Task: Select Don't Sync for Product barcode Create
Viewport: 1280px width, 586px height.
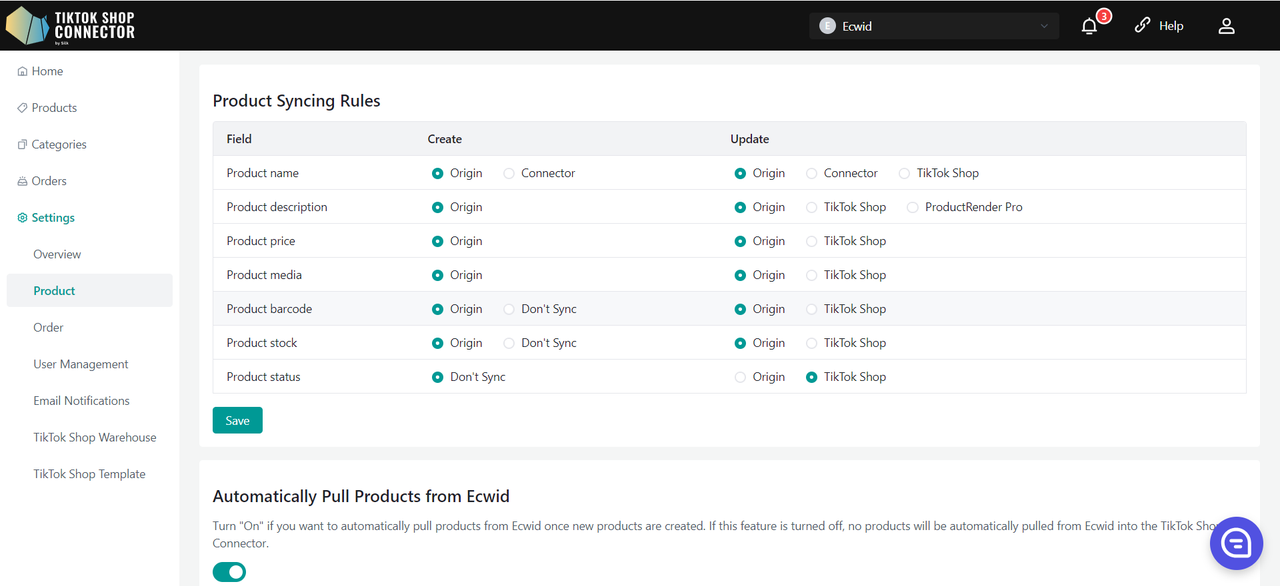Action: (510, 309)
